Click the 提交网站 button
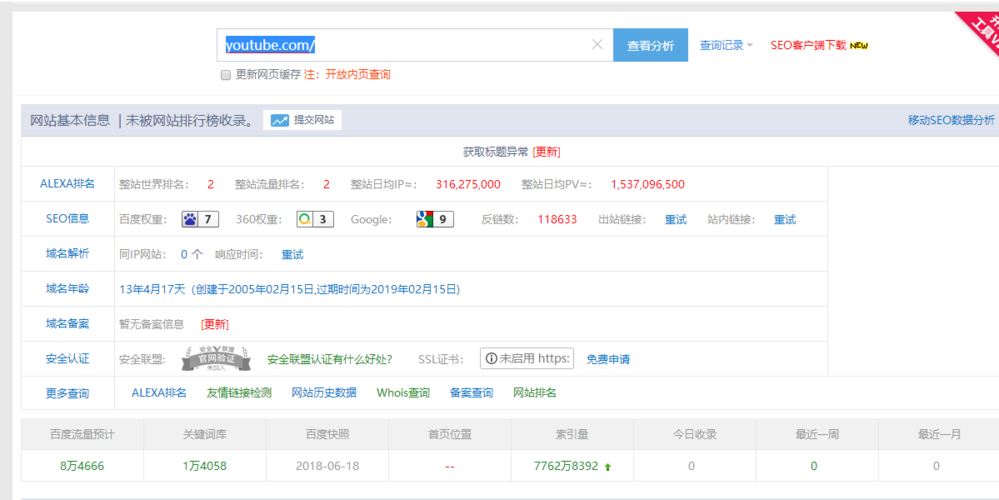The height and width of the screenshot is (500, 999). pos(303,120)
